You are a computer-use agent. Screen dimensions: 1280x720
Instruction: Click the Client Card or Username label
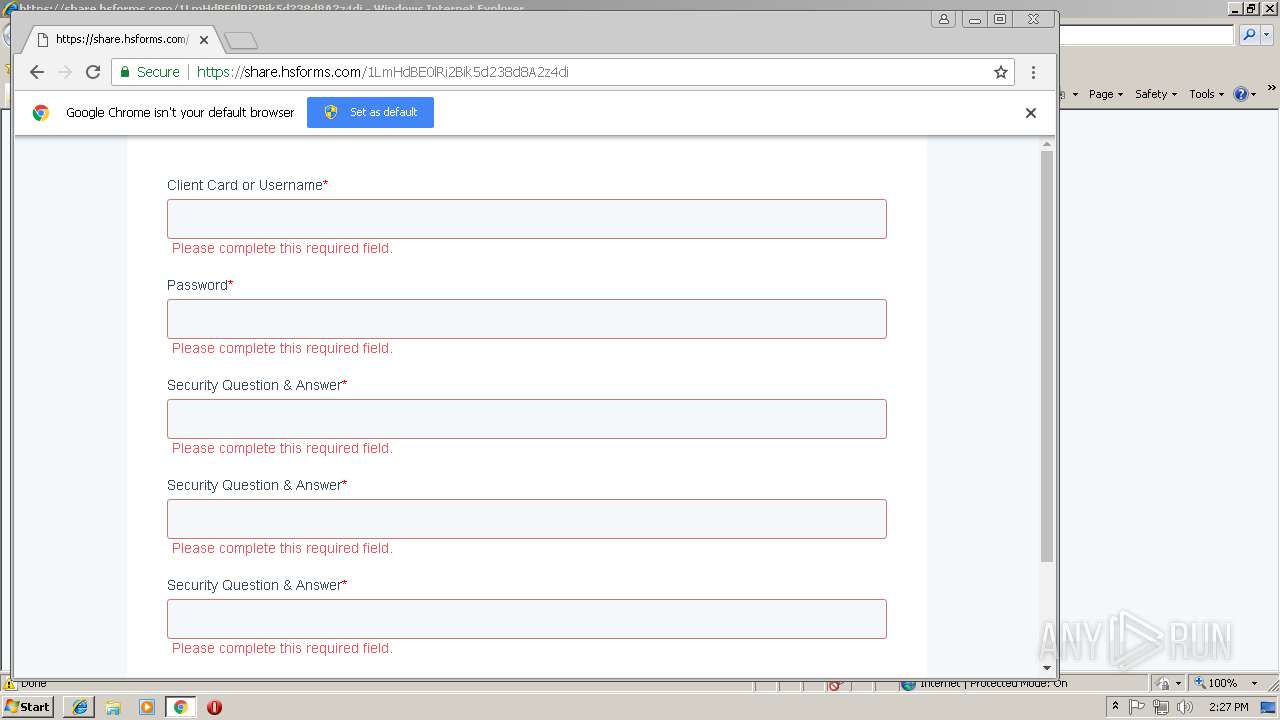[x=245, y=185]
